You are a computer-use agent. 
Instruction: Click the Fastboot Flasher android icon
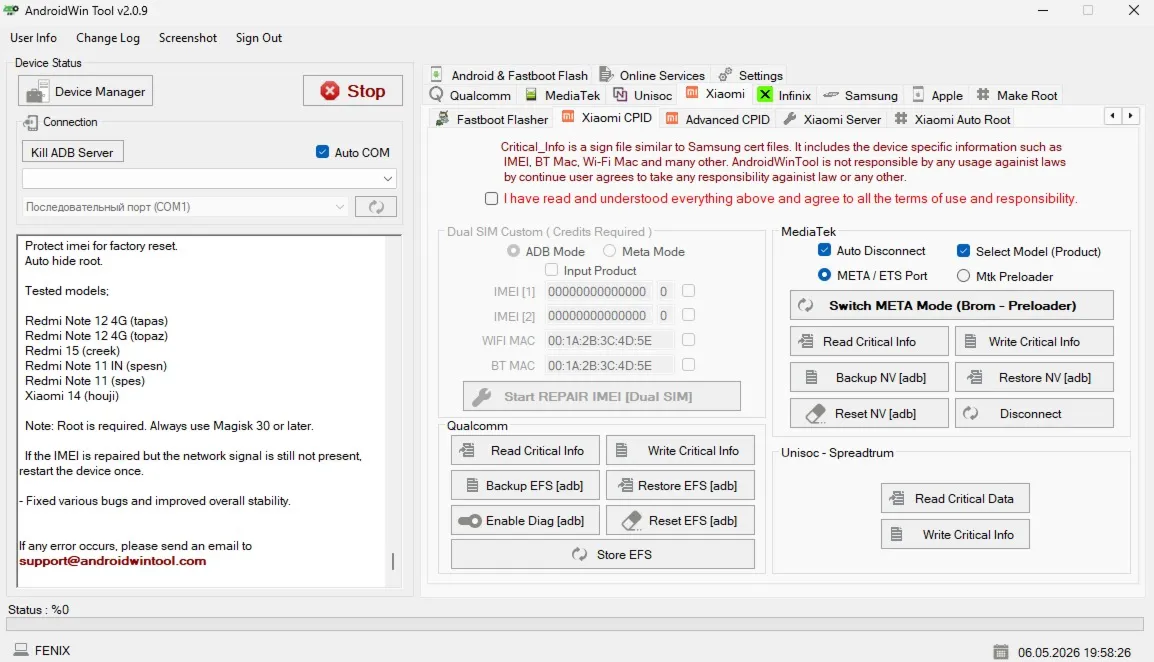tap(442, 119)
